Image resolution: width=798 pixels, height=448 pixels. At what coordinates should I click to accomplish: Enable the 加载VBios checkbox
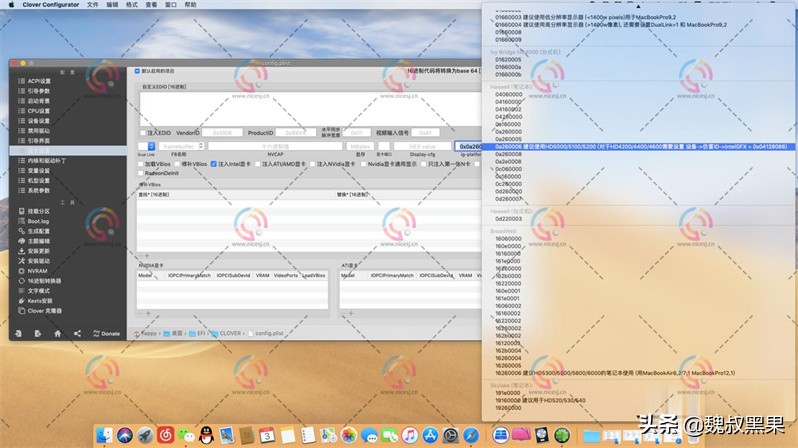pyautogui.click(x=141, y=164)
